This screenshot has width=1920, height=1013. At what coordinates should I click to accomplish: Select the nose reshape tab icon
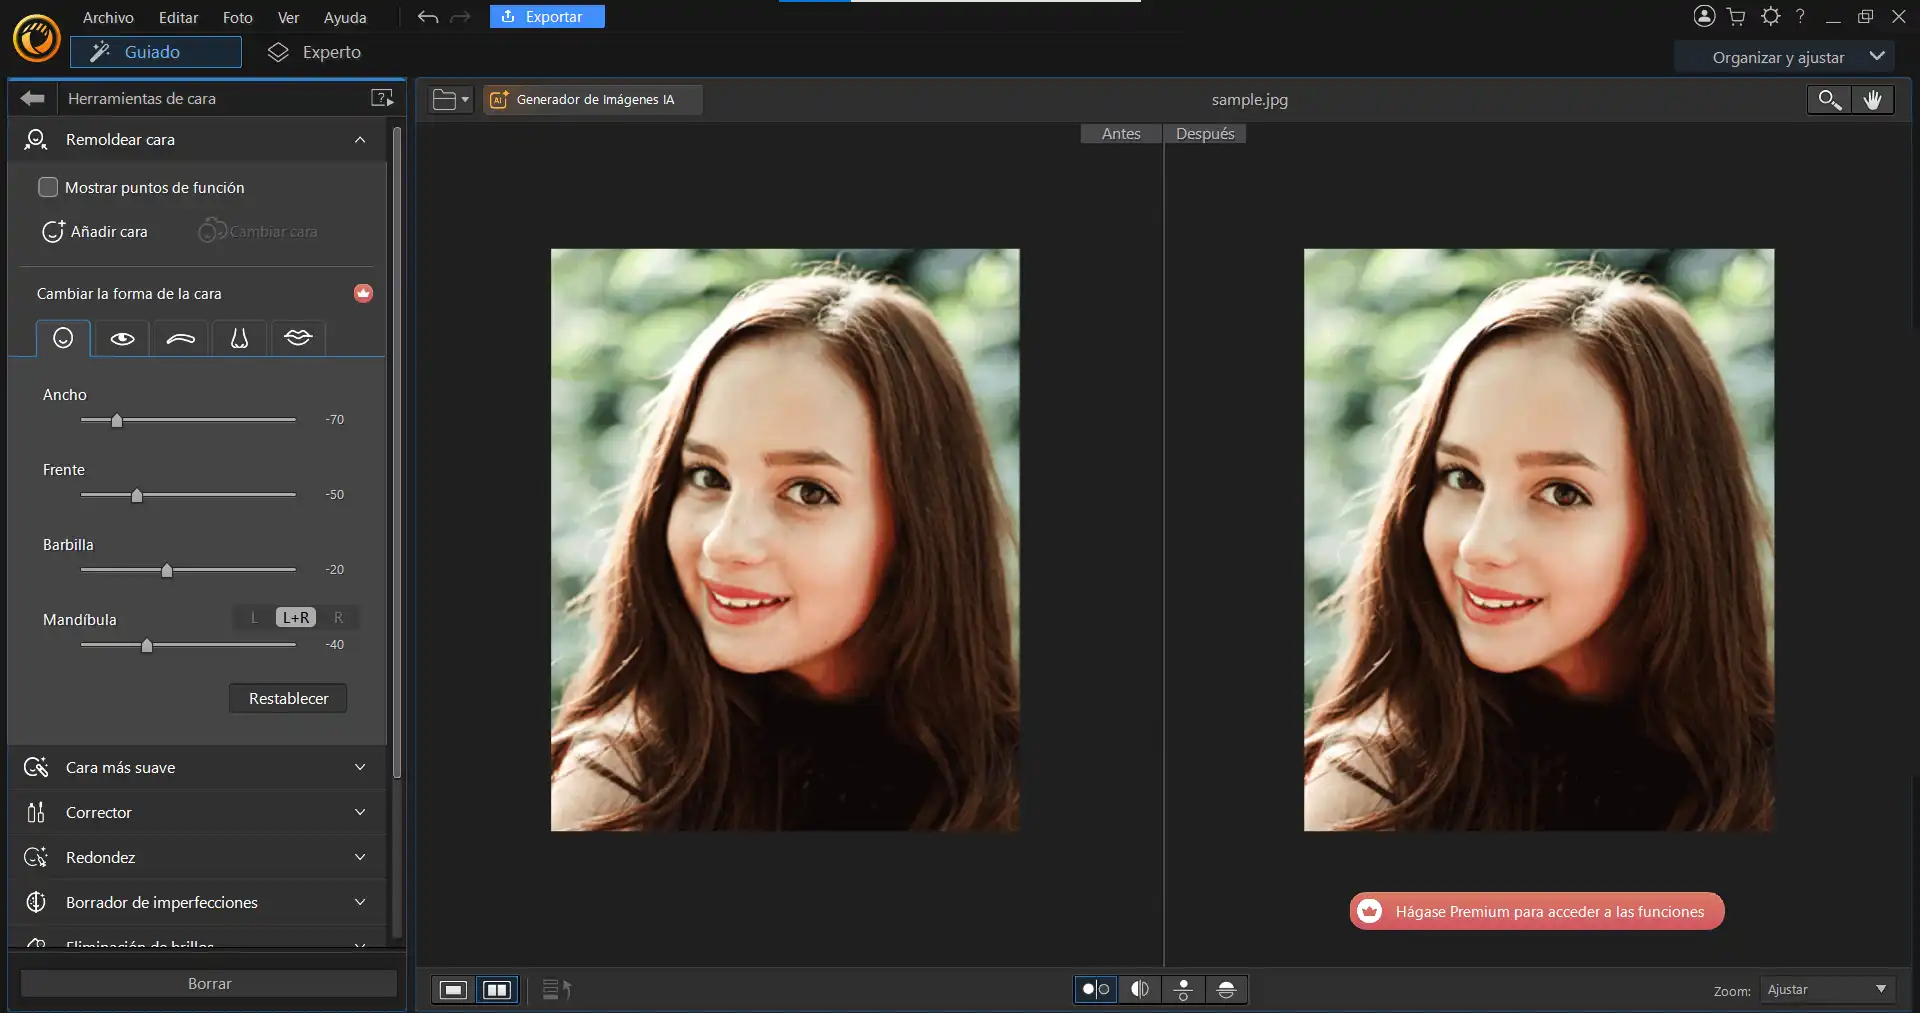coord(239,339)
